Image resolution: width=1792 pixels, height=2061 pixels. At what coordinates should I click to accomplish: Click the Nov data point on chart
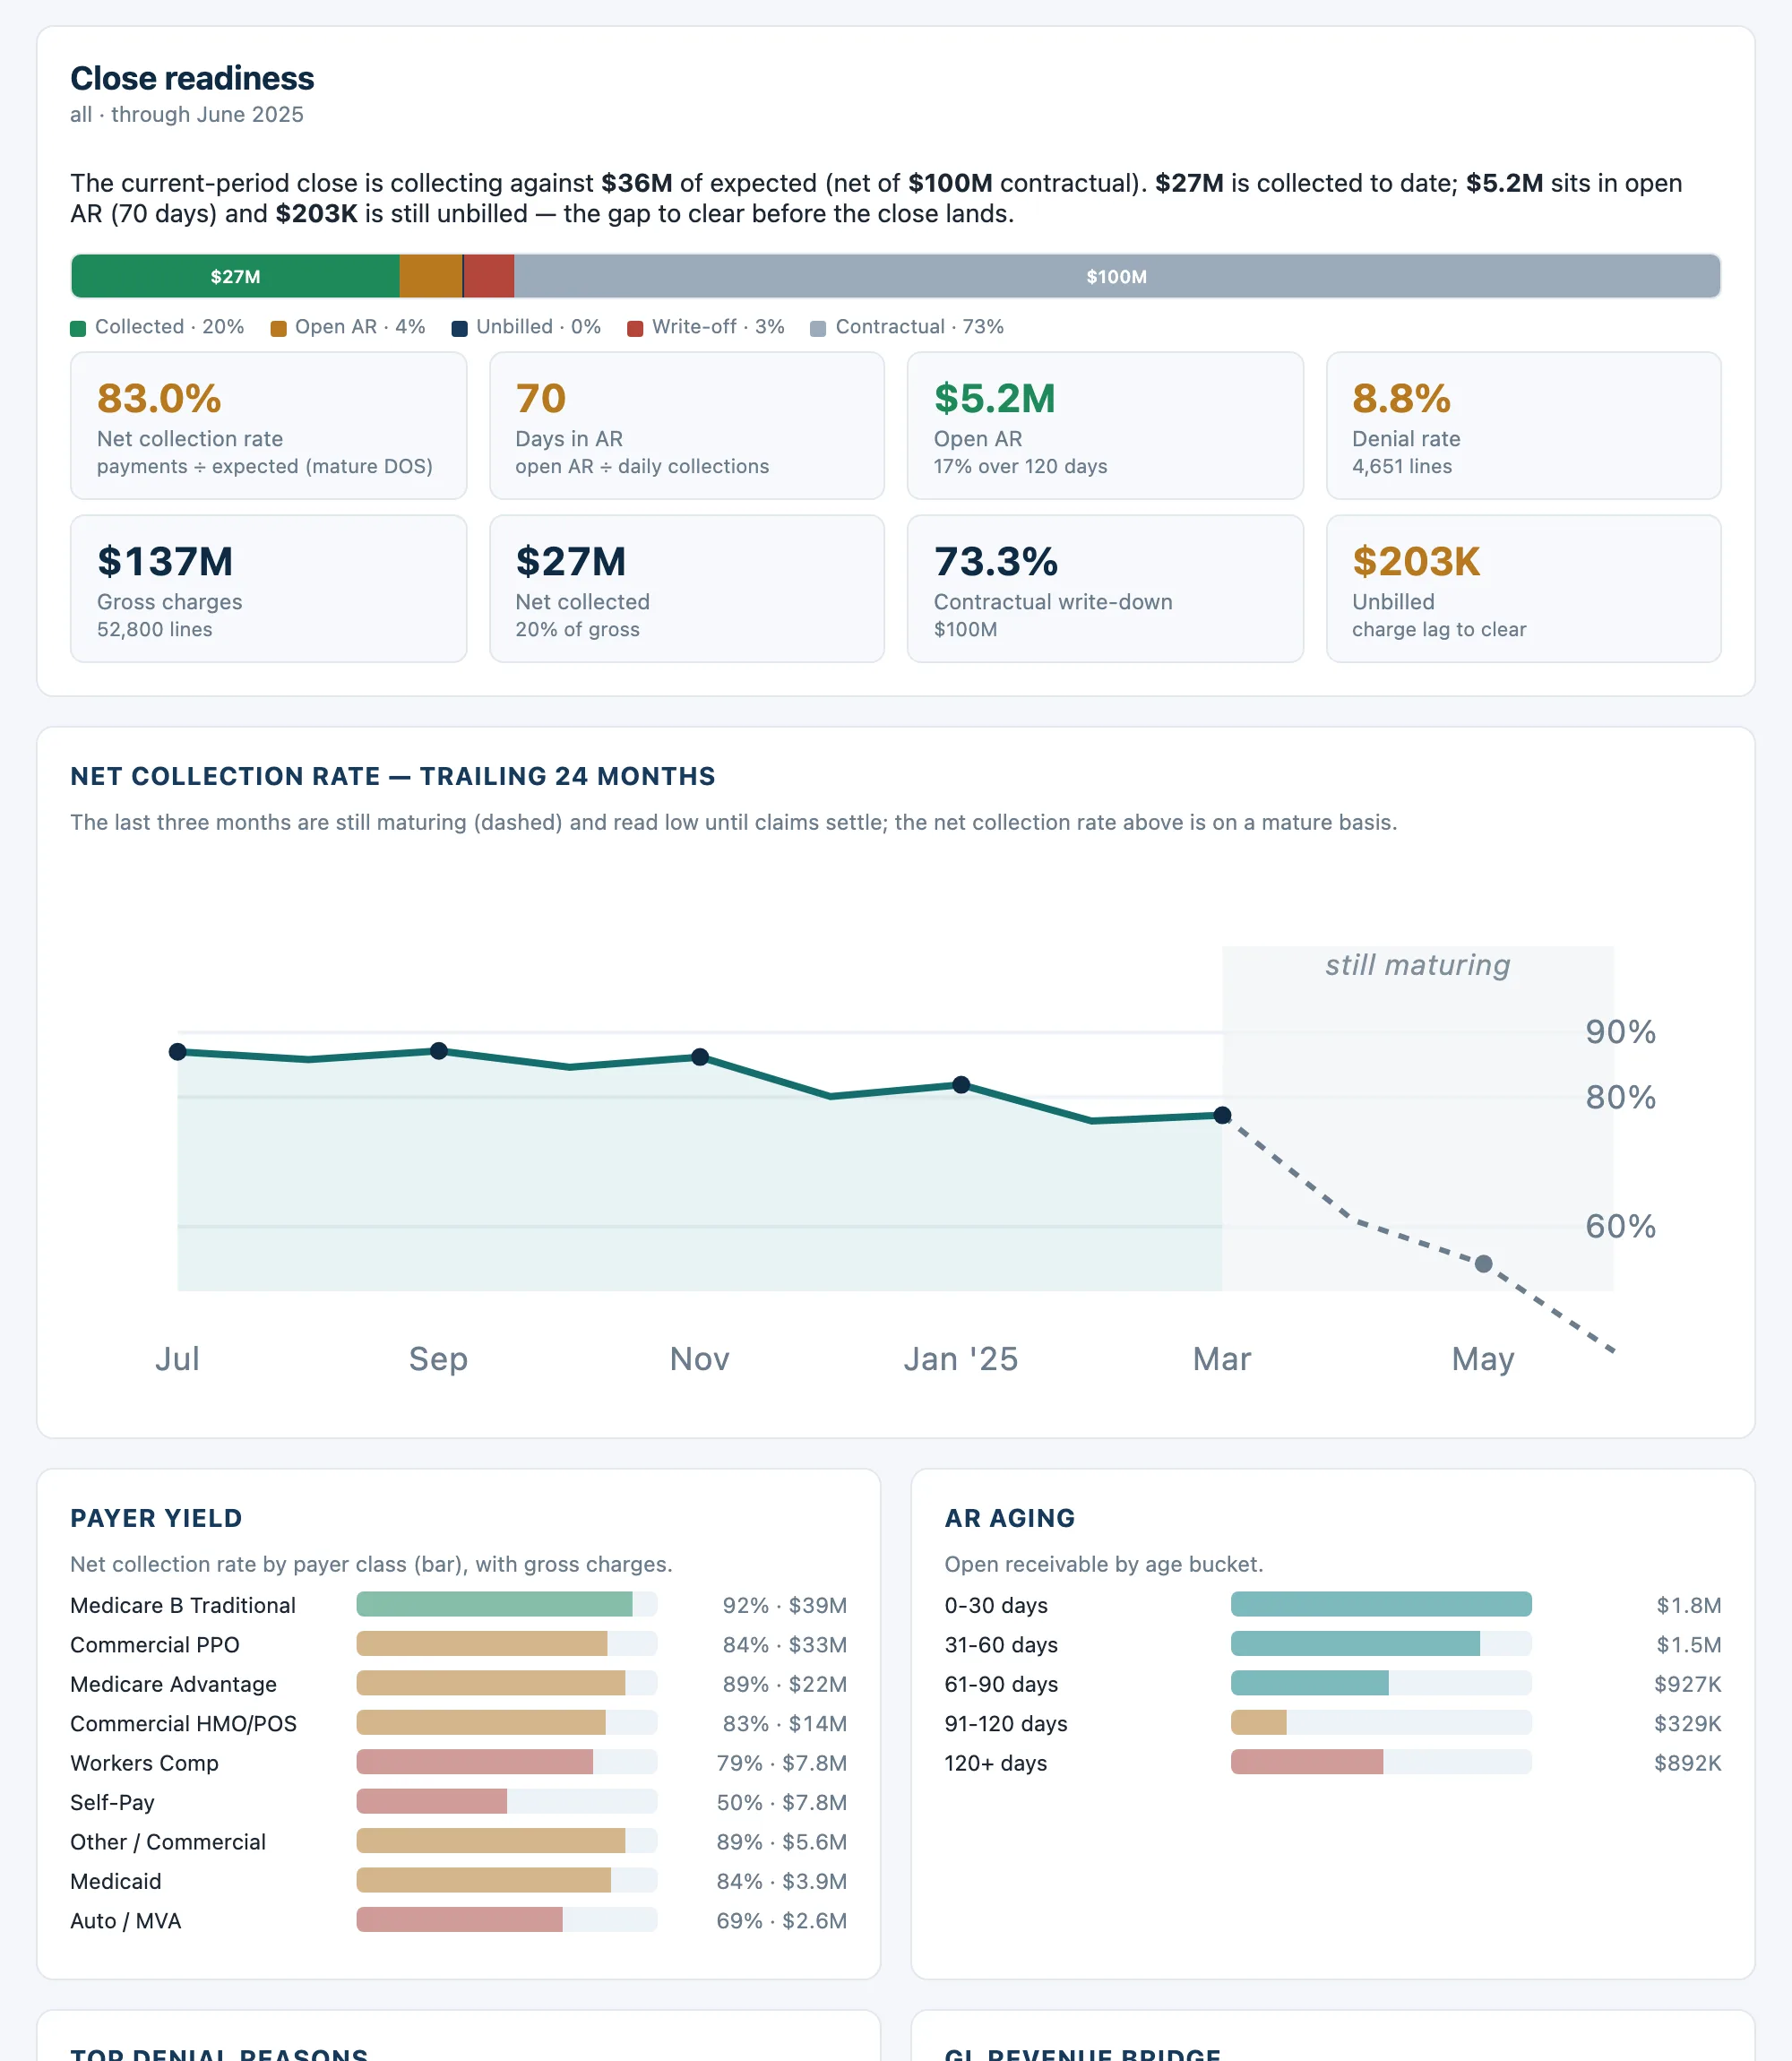700,1057
